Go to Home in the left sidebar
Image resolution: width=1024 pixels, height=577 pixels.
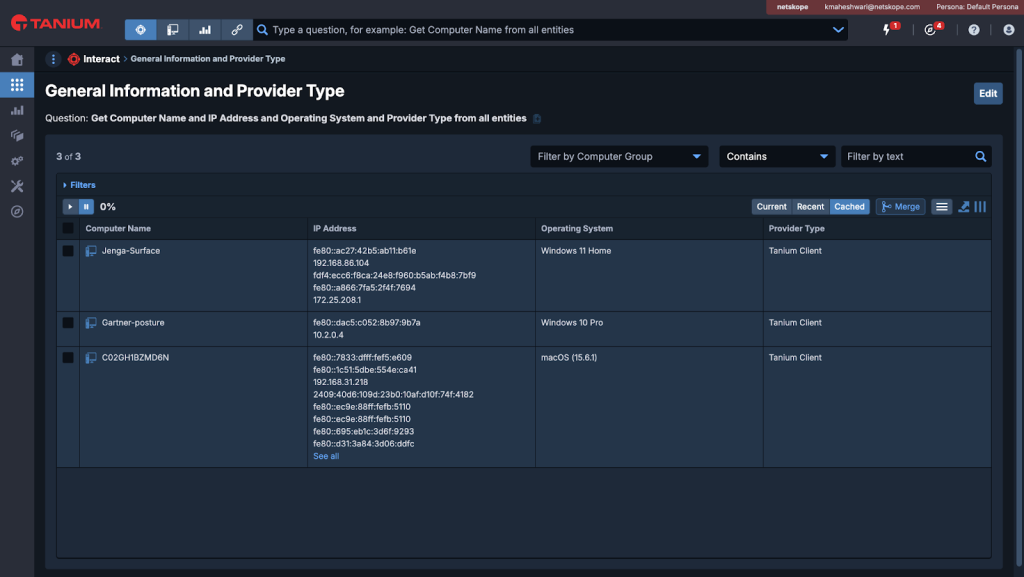pos(17,60)
